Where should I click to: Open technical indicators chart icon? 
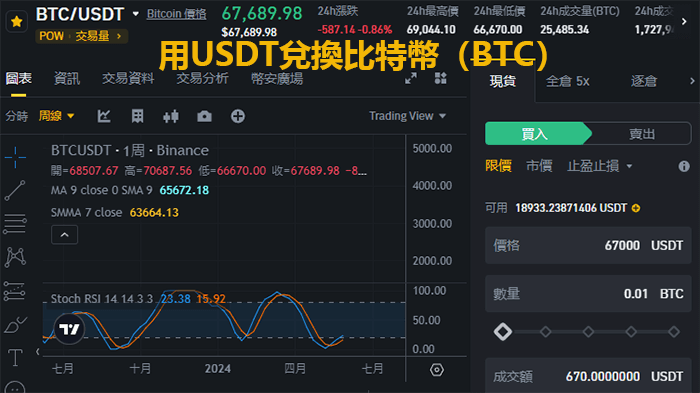tap(104, 116)
